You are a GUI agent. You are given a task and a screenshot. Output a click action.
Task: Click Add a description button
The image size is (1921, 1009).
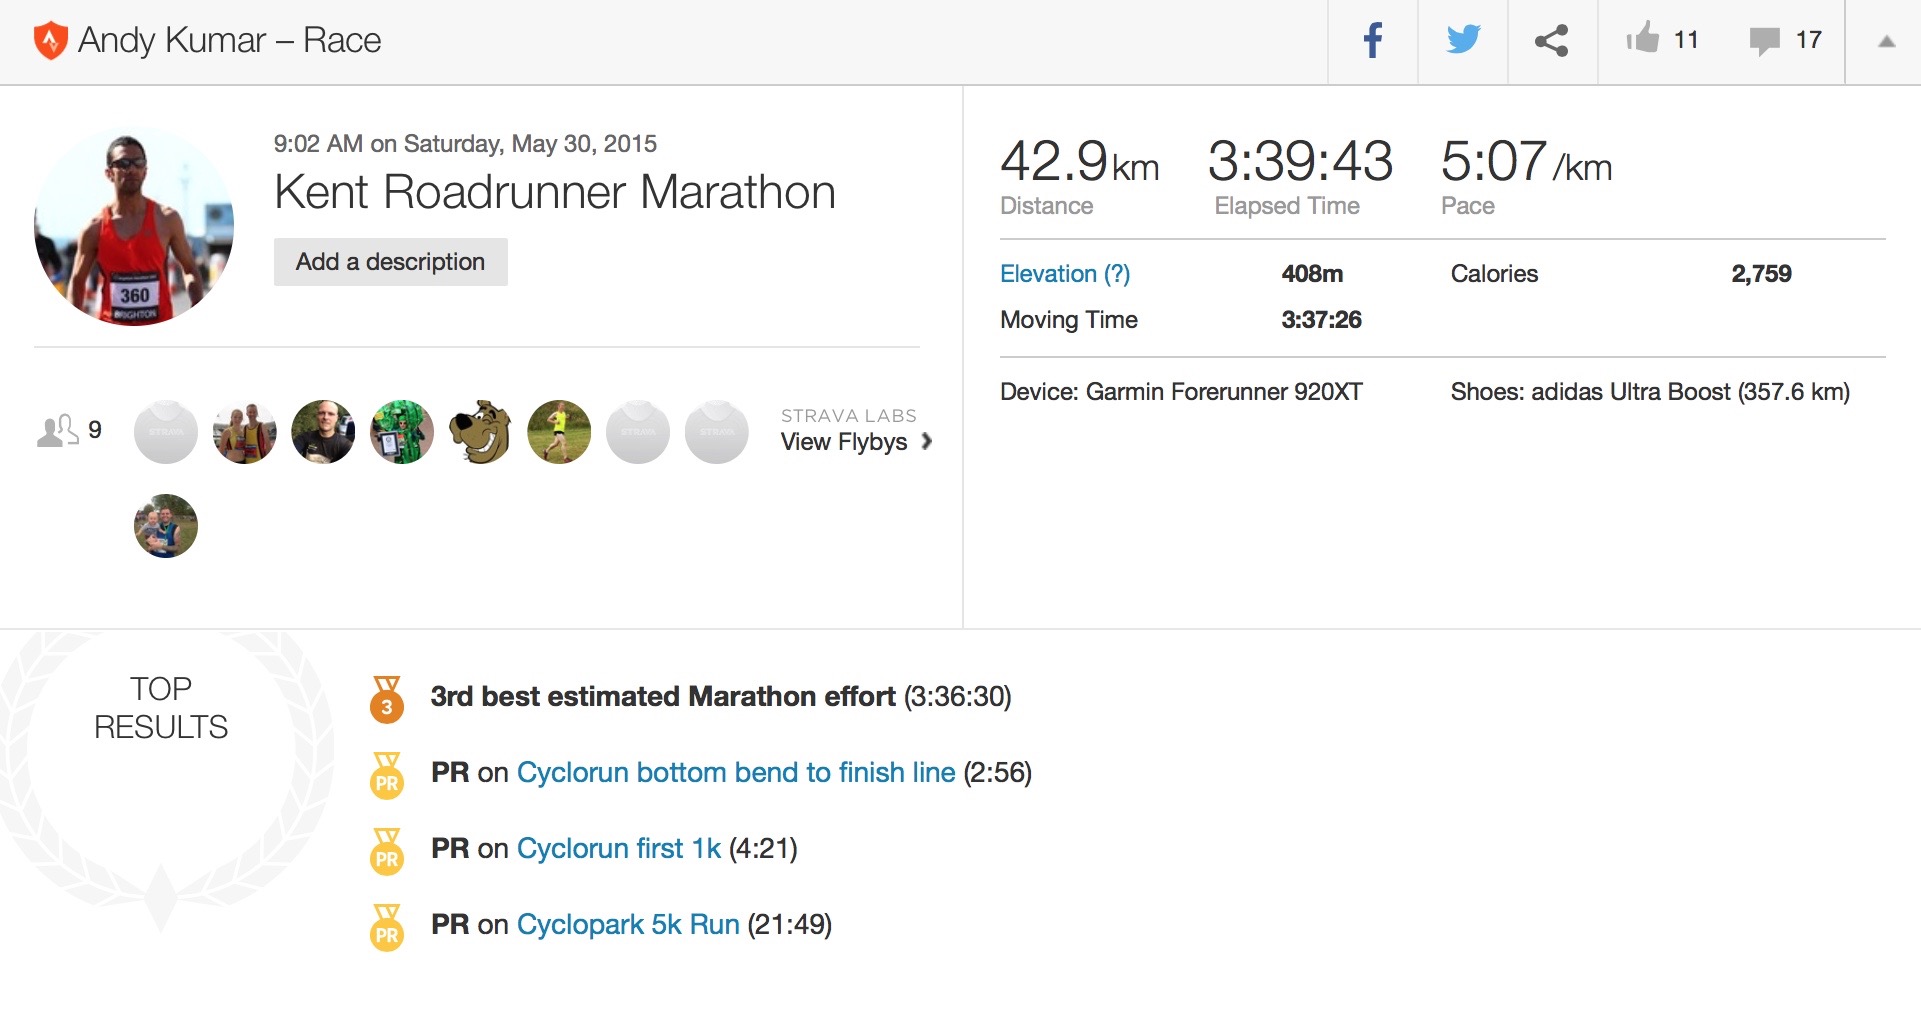[391, 262]
